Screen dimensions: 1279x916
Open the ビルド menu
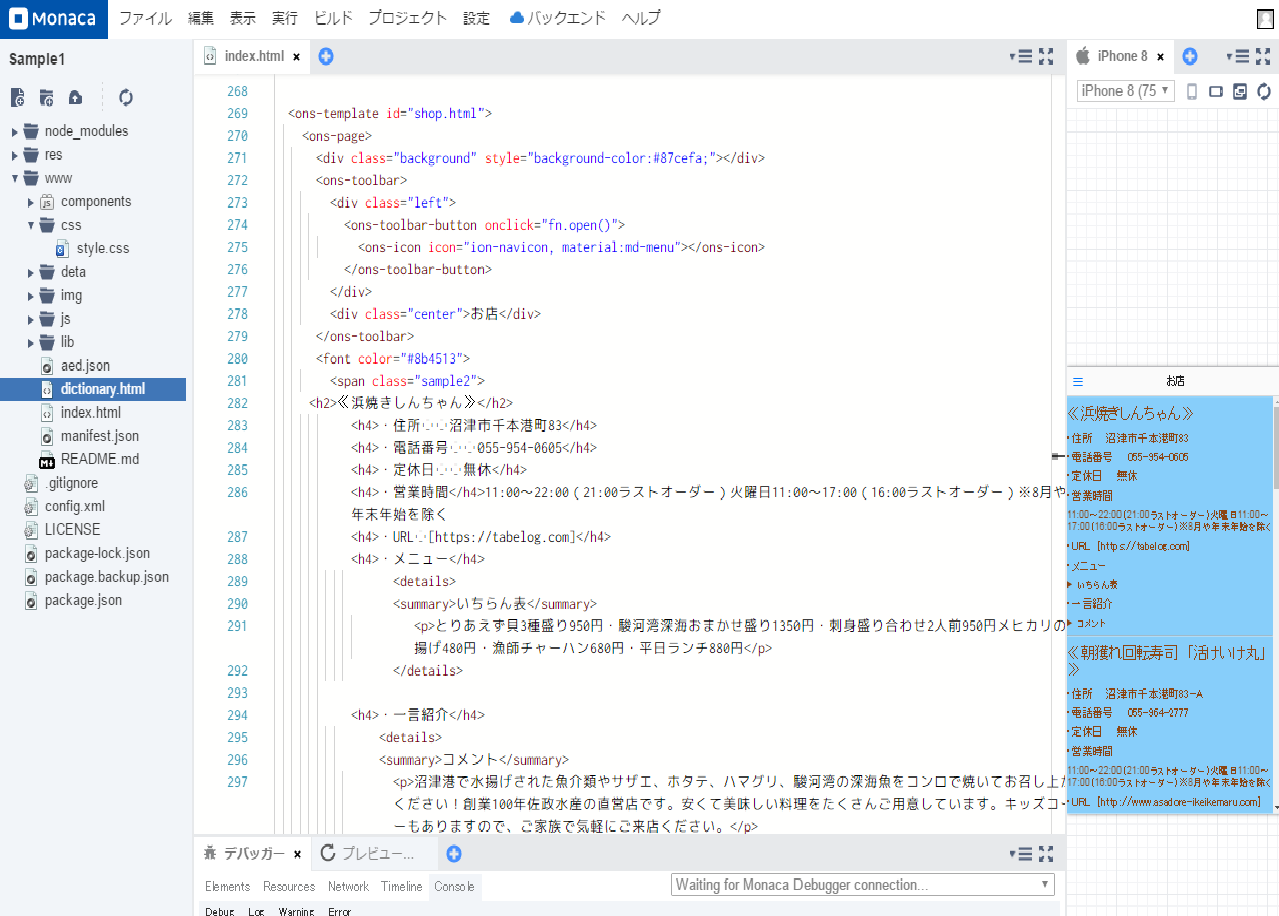(x=332, y=18)
